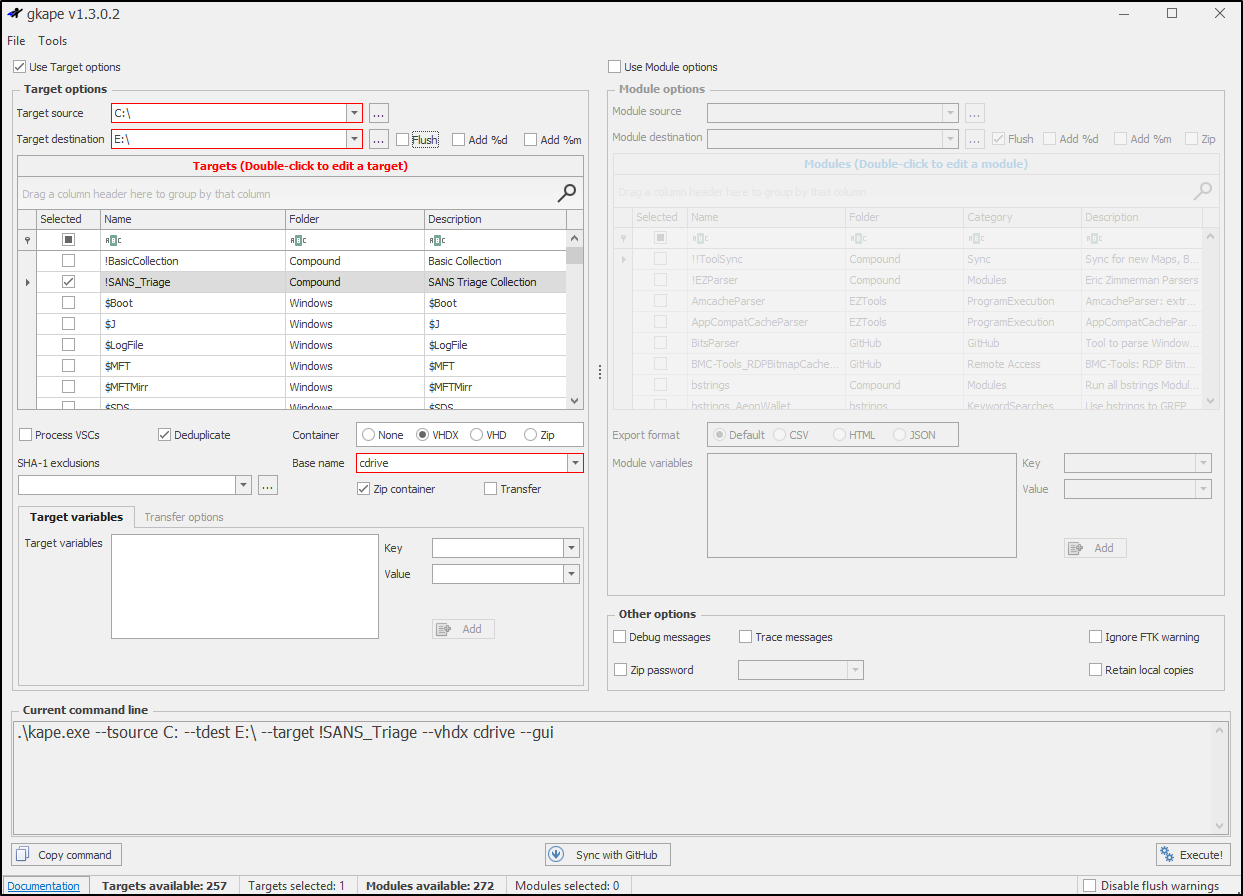Open target variables Value dropdown
This screenshot has height=896, width=1243.
[571, 574]
